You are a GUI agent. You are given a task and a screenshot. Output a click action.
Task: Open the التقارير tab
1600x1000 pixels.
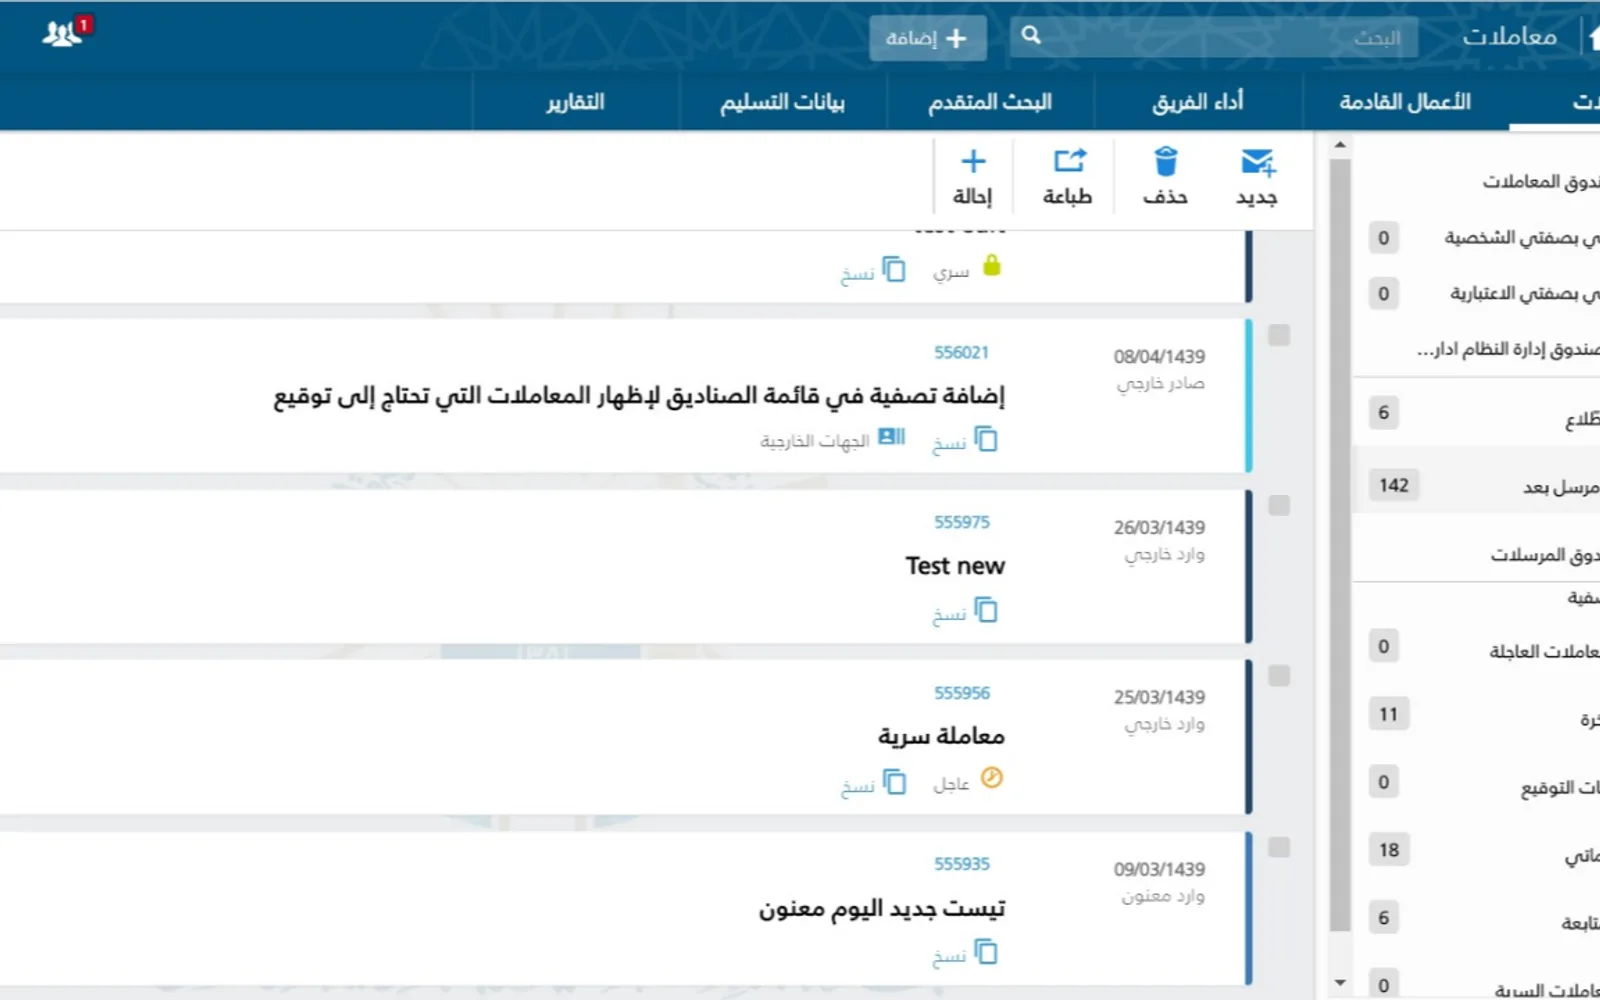tap(575, 102)
